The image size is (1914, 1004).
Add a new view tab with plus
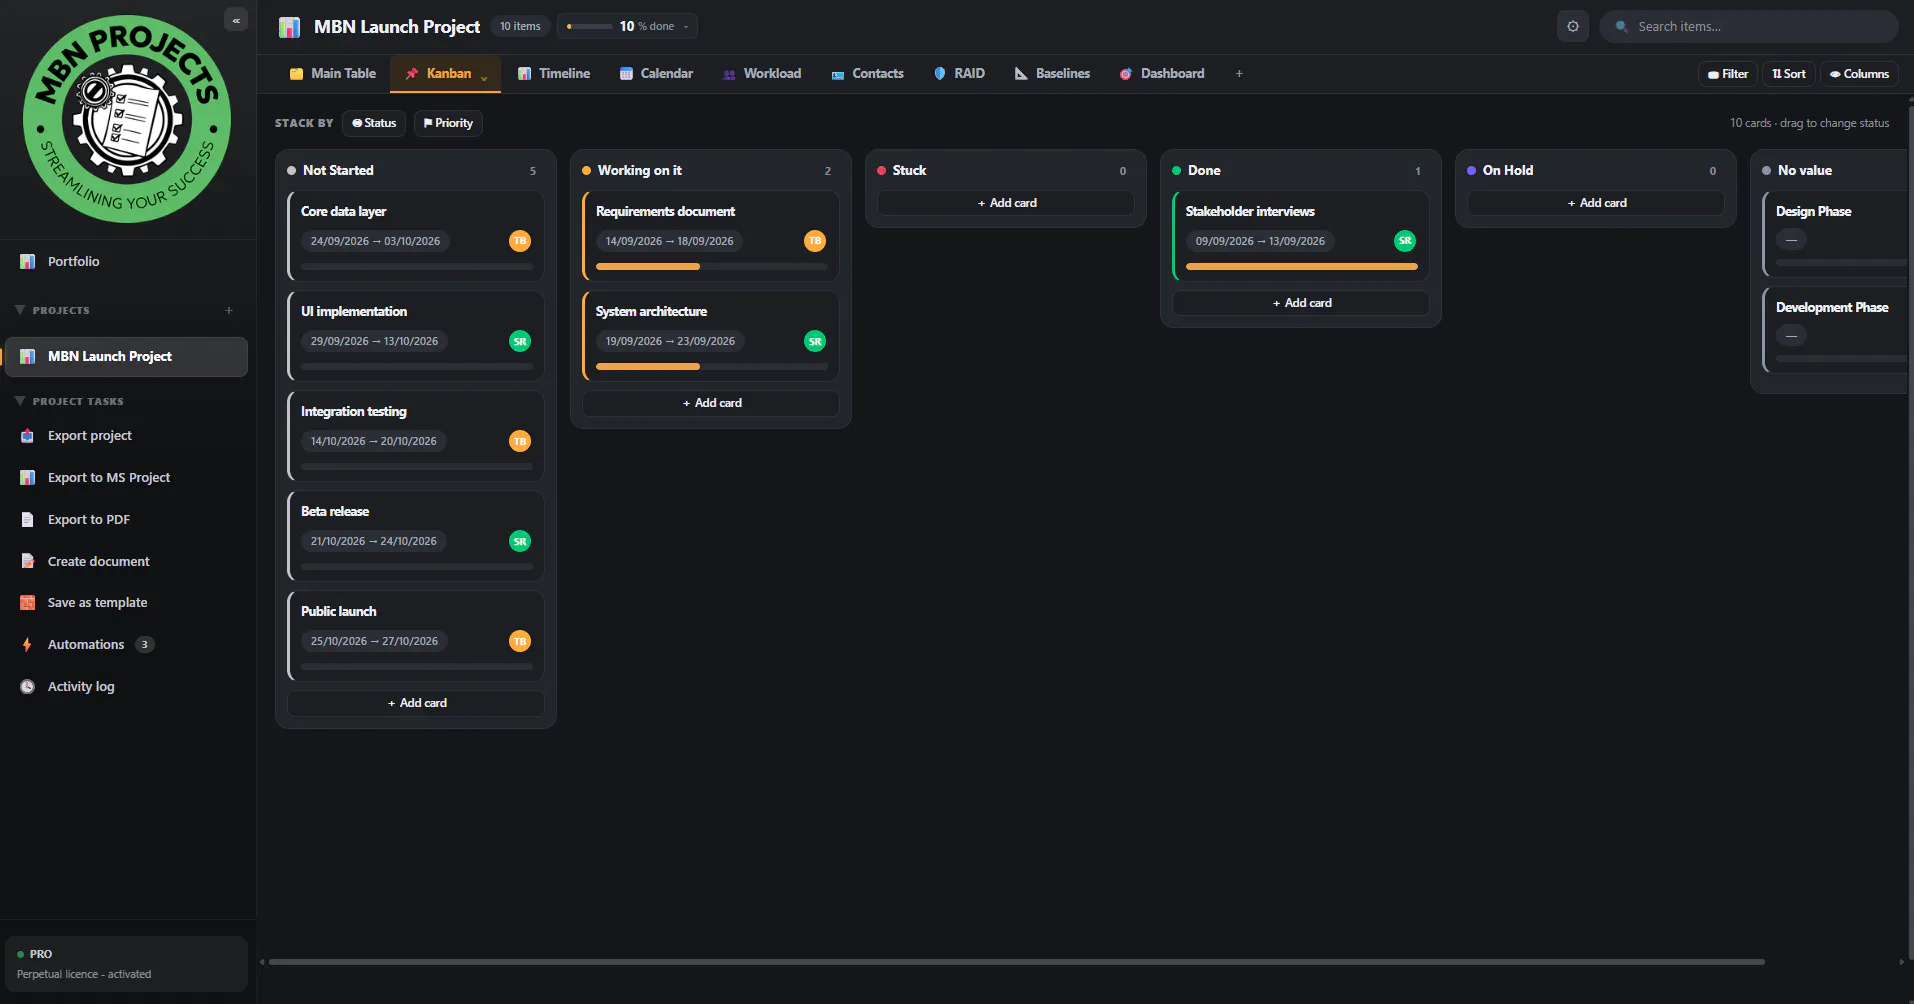point(1239,74)
